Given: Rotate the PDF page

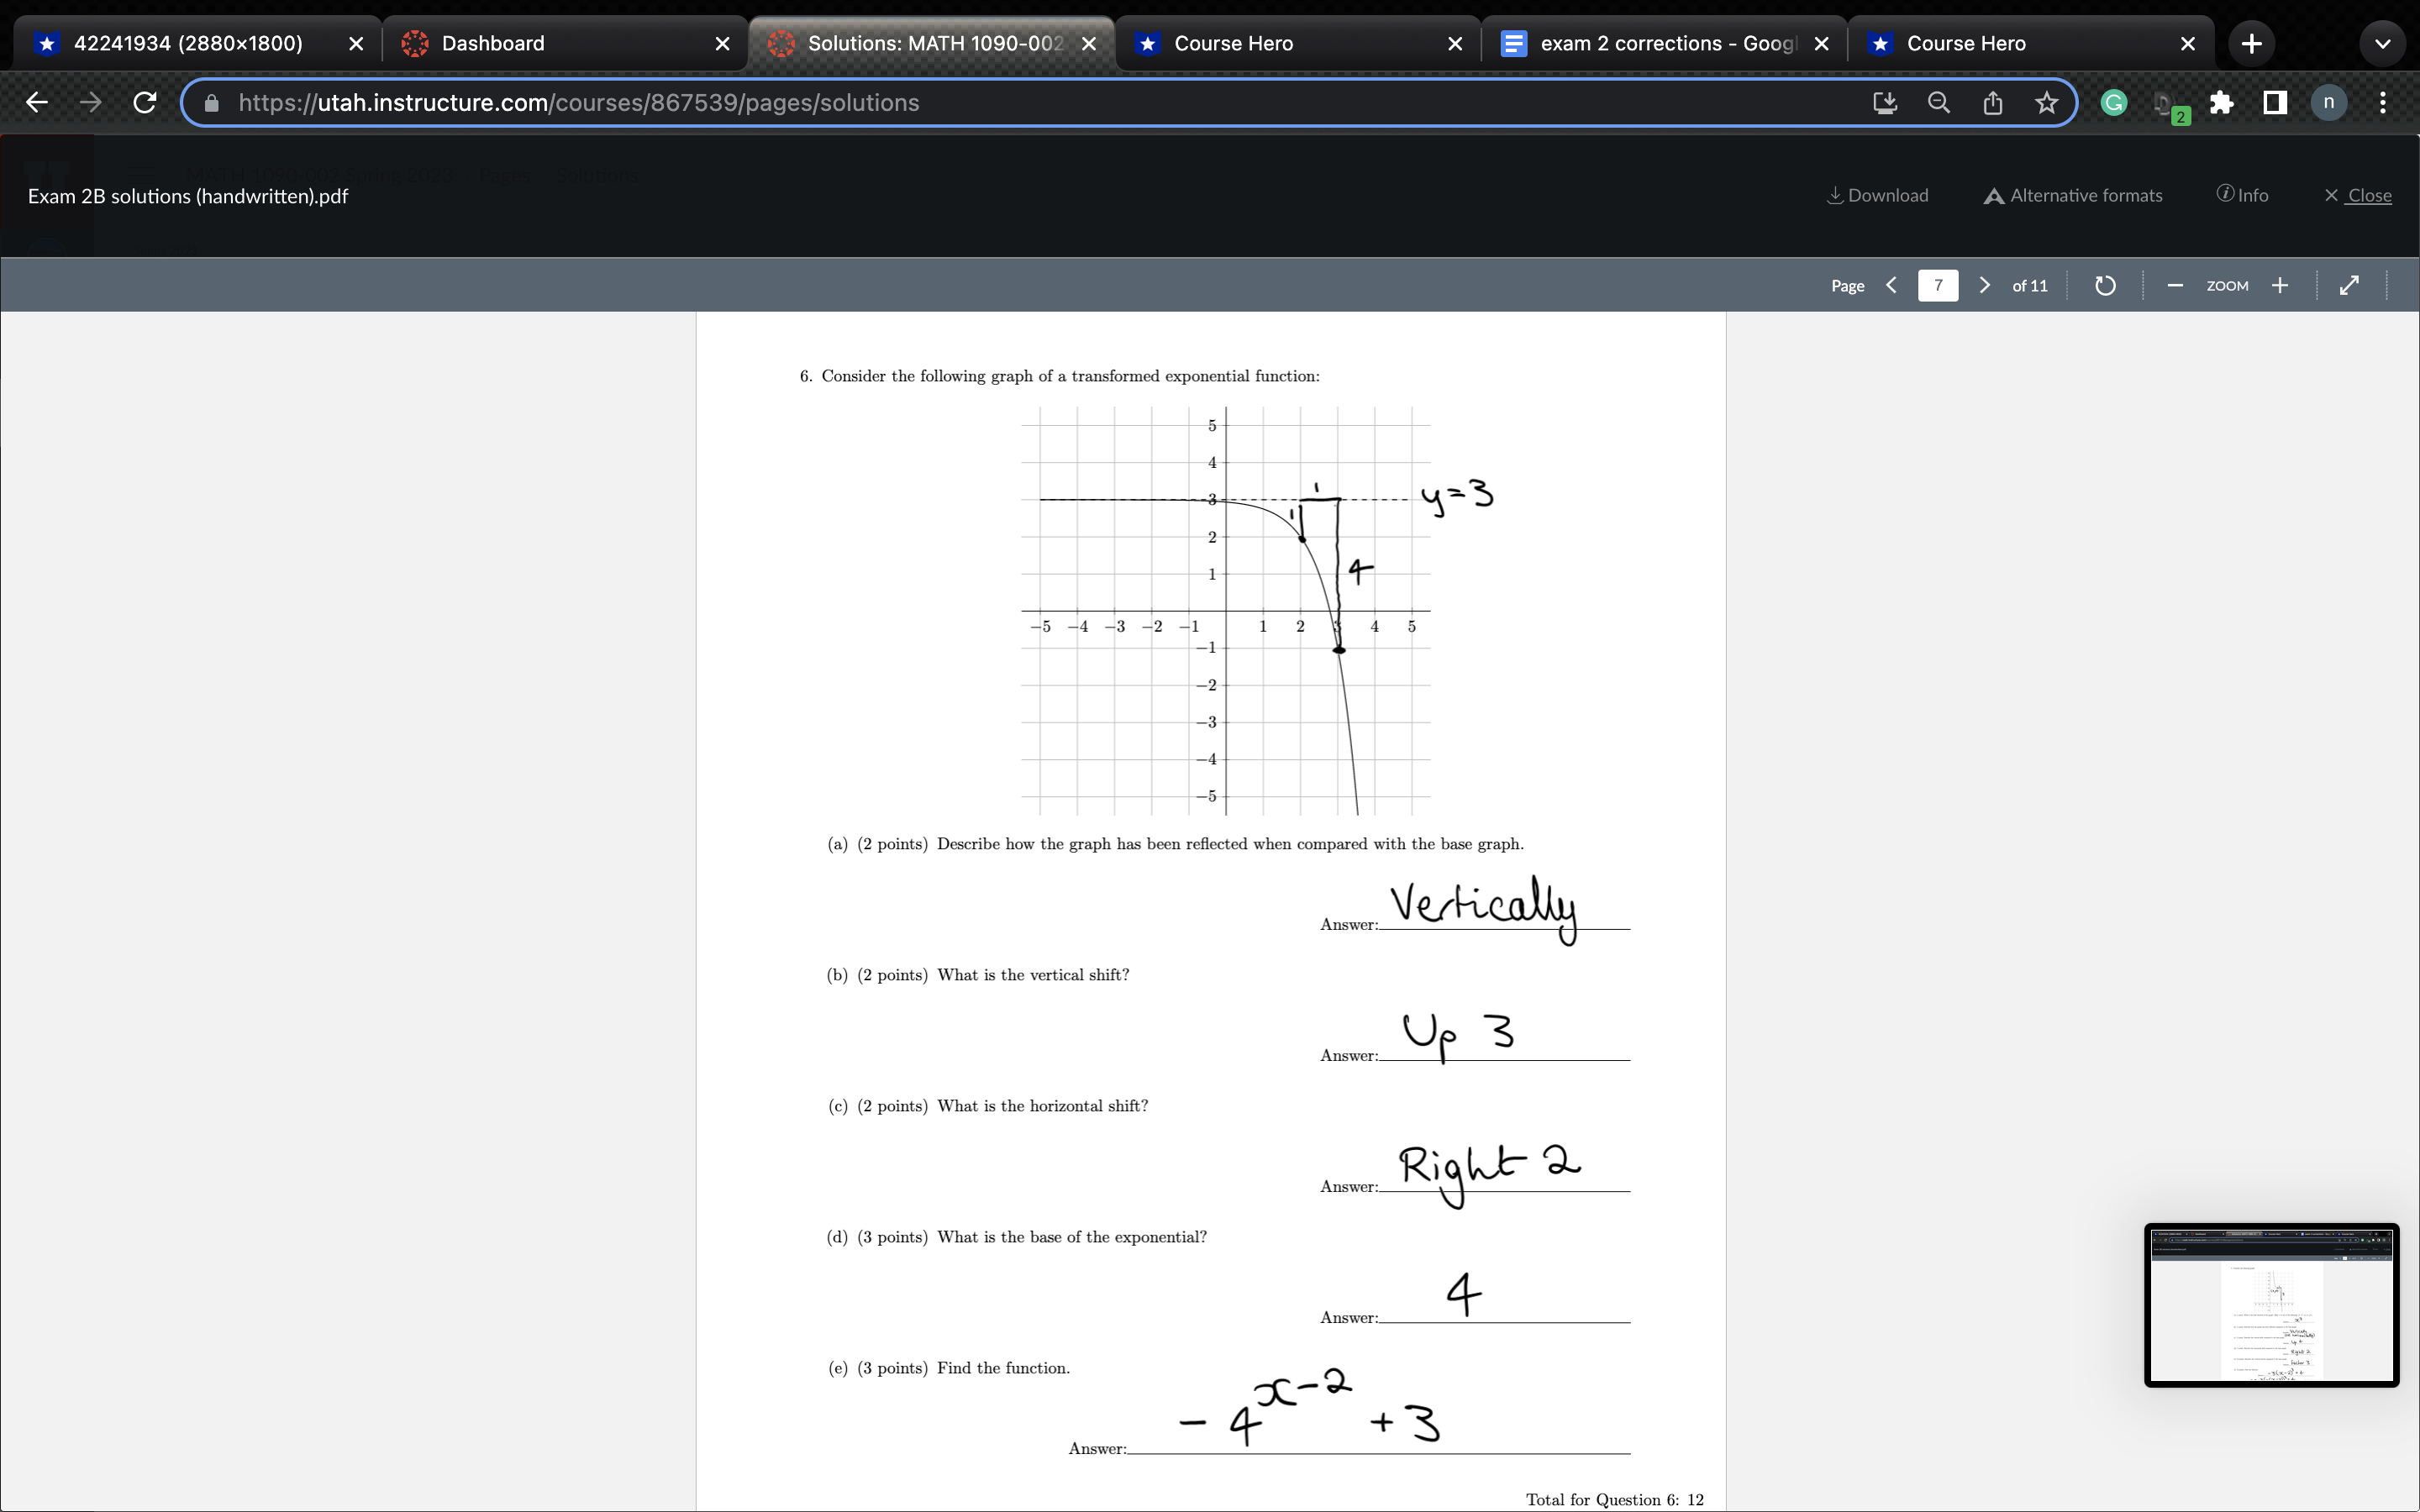Looking at the screenshot, I should pos(2104,285).
